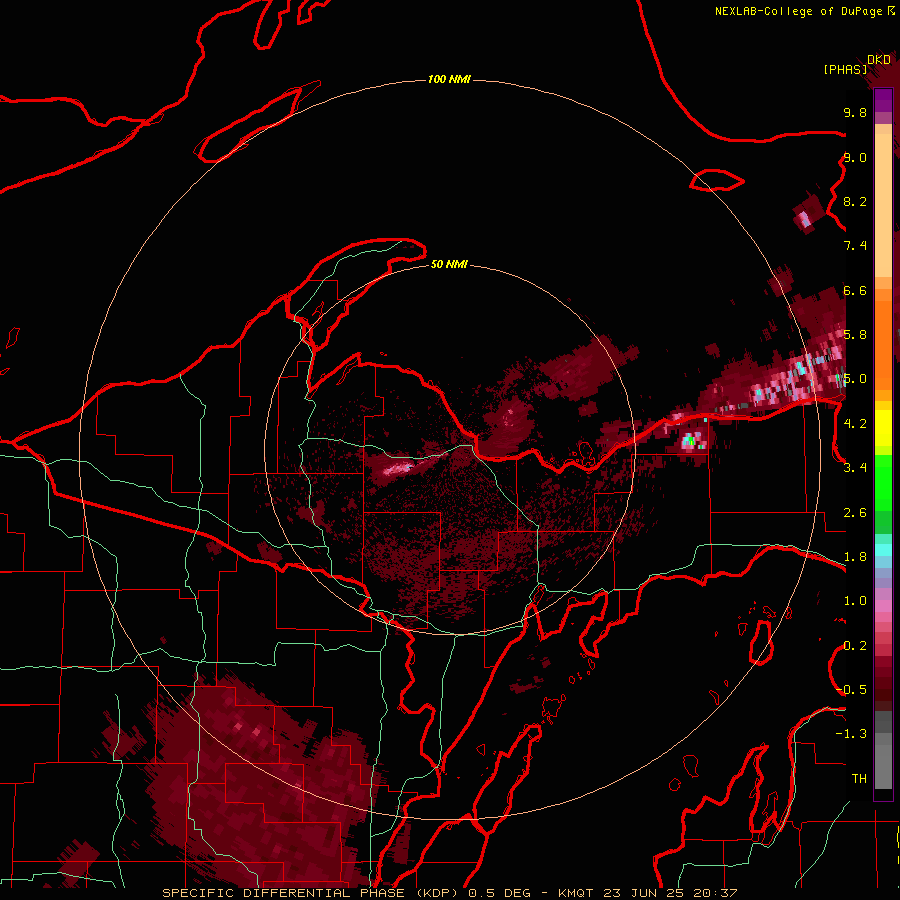Click the -0.5 value on the scale
The width and height of the screenshot is (900, 900).
coord(851,690)
